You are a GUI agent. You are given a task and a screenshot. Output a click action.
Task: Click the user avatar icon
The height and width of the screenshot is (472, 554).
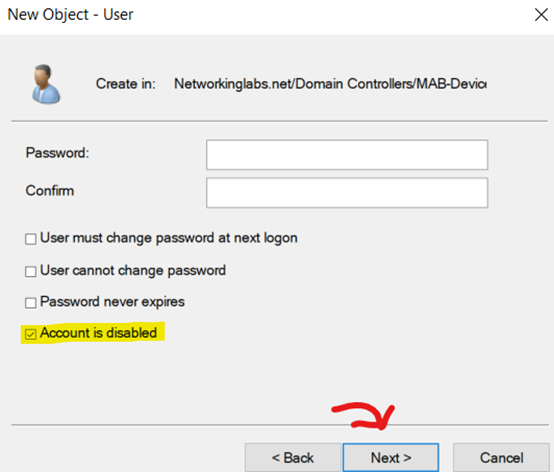click(x=46, y=84)
